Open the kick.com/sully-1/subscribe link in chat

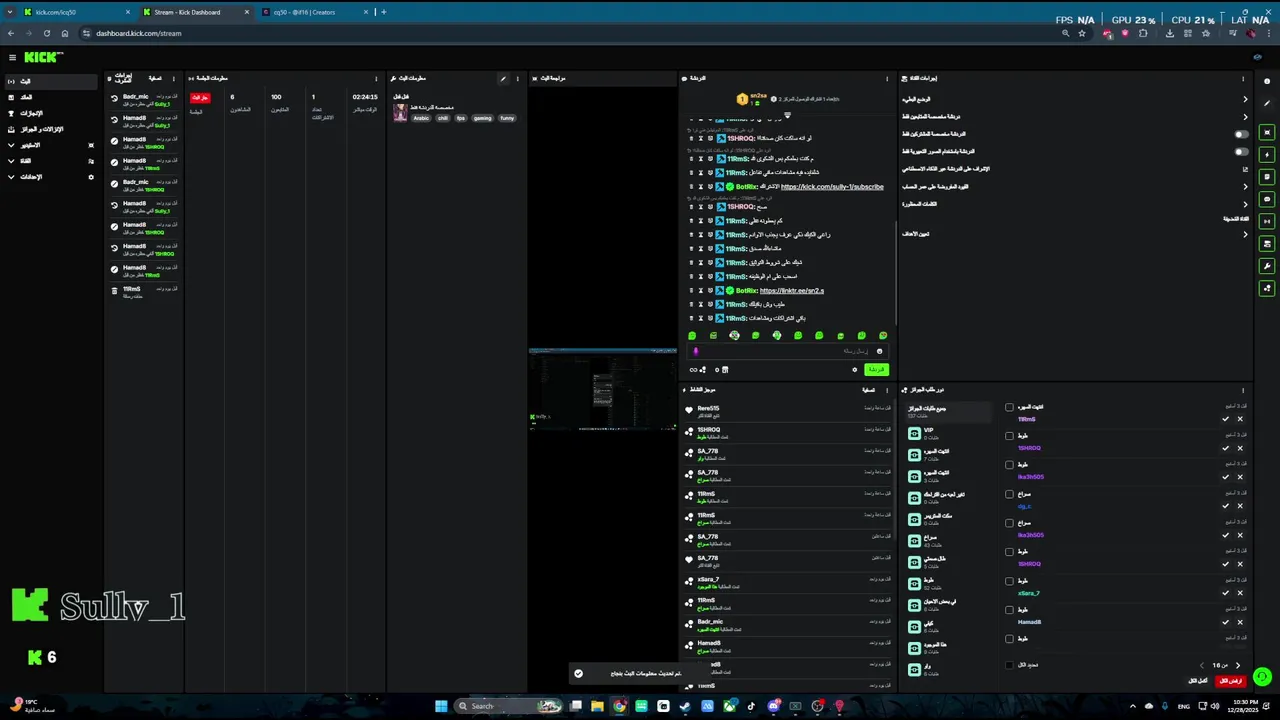tap(832, 186)
